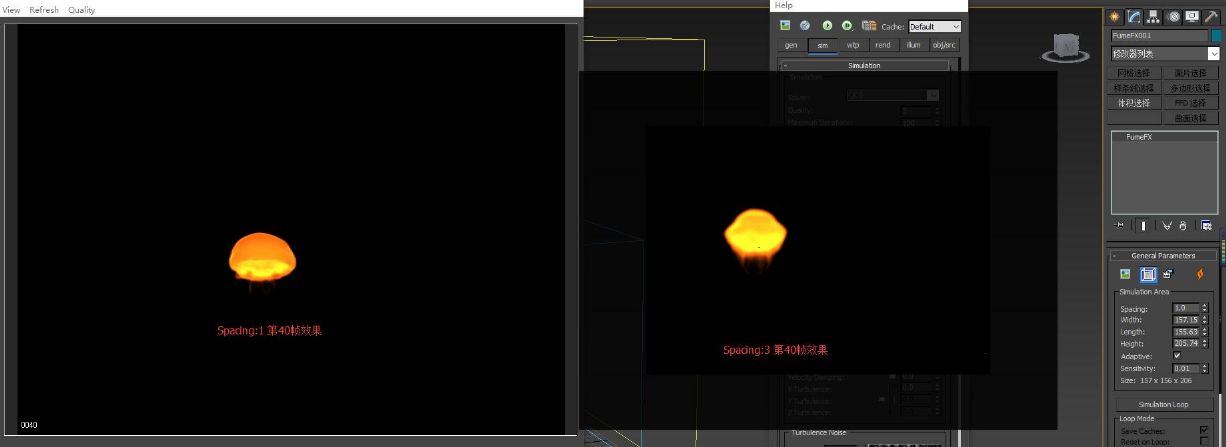Switch to the obj/src tab

[x=944, y=45]
